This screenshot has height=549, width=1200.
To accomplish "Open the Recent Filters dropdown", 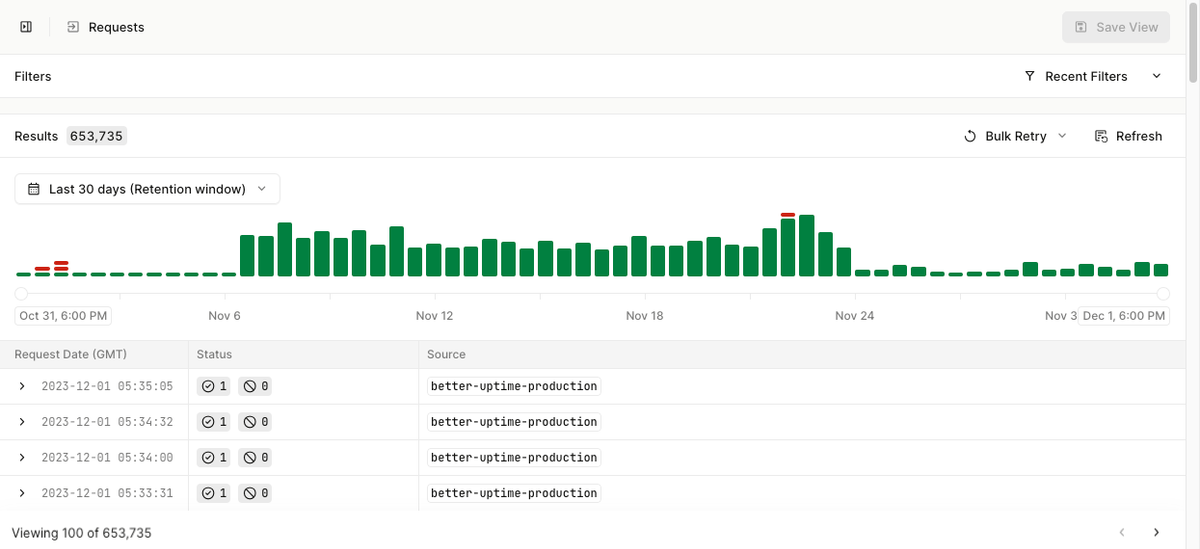I will [1094, 76].
